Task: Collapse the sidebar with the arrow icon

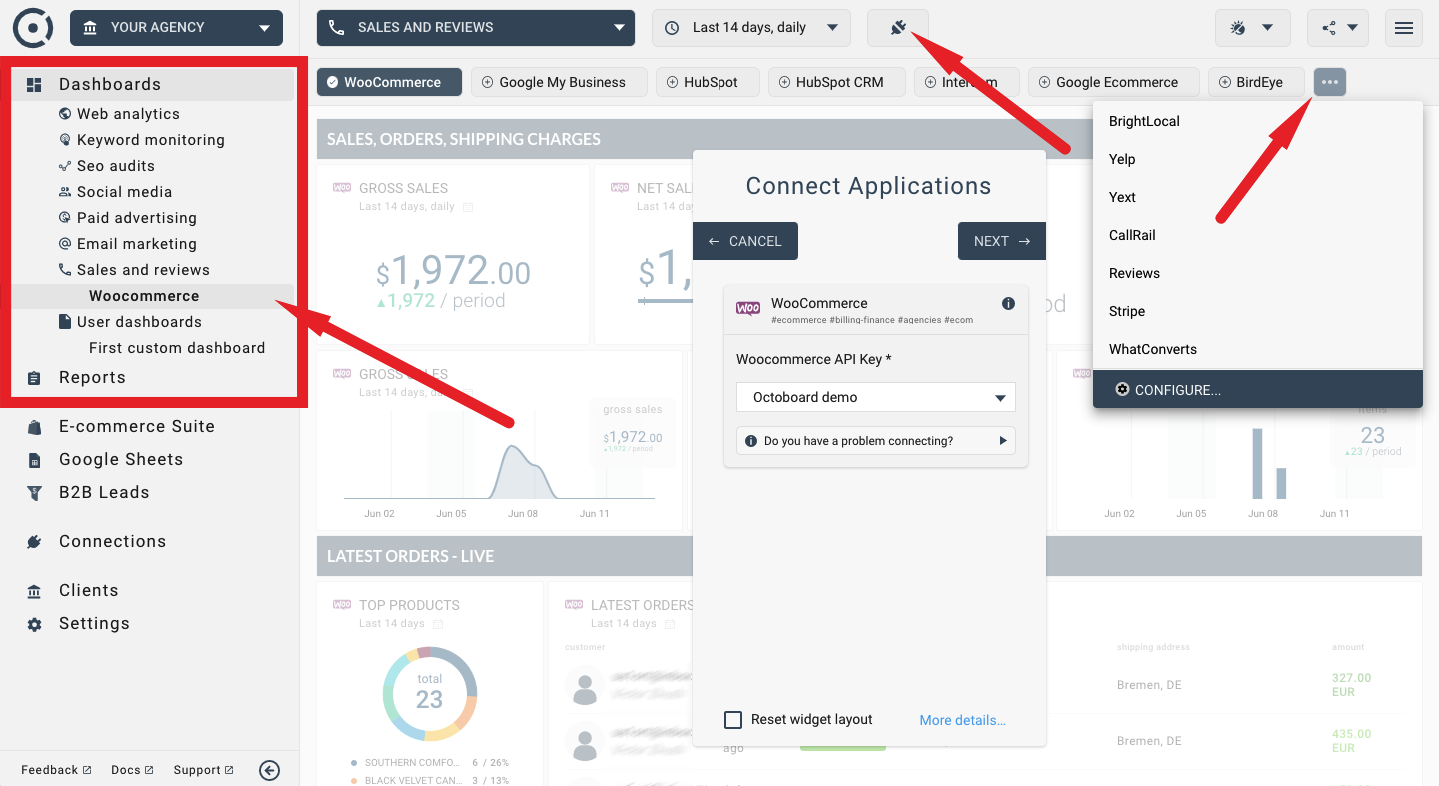Action: coord(269,770)
